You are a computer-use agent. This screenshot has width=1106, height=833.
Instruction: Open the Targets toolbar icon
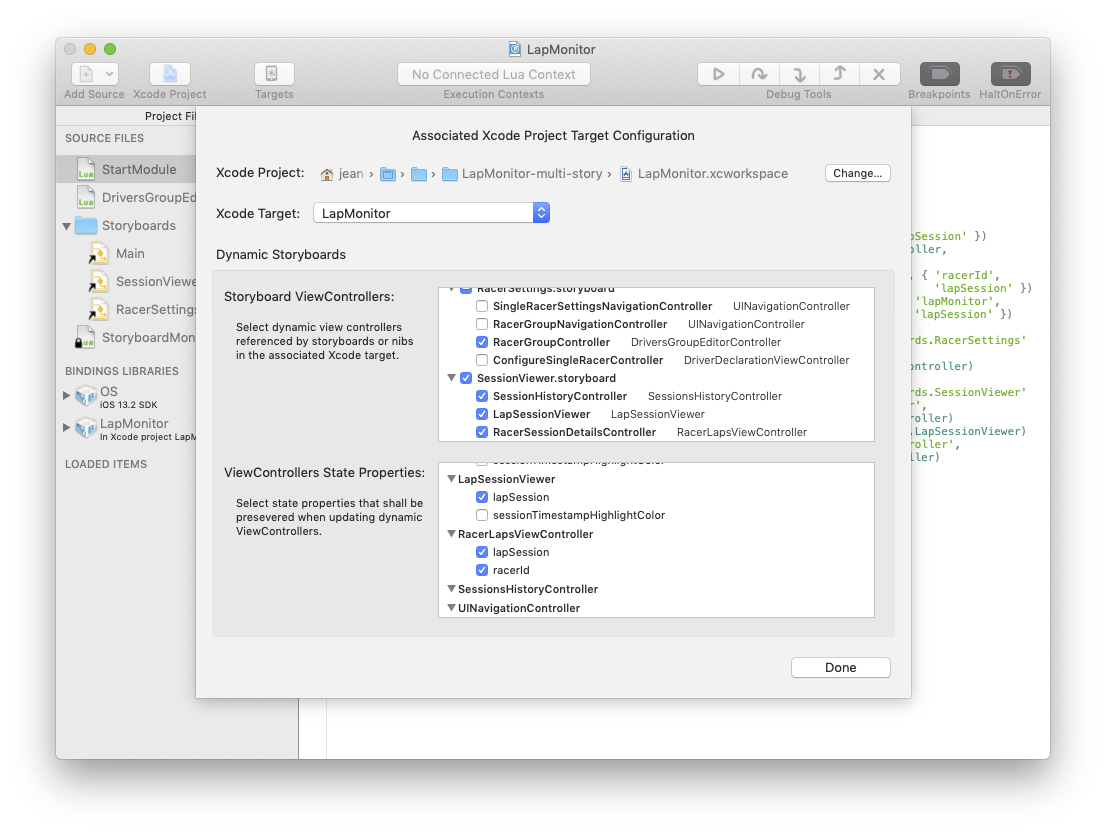point(274,74)
